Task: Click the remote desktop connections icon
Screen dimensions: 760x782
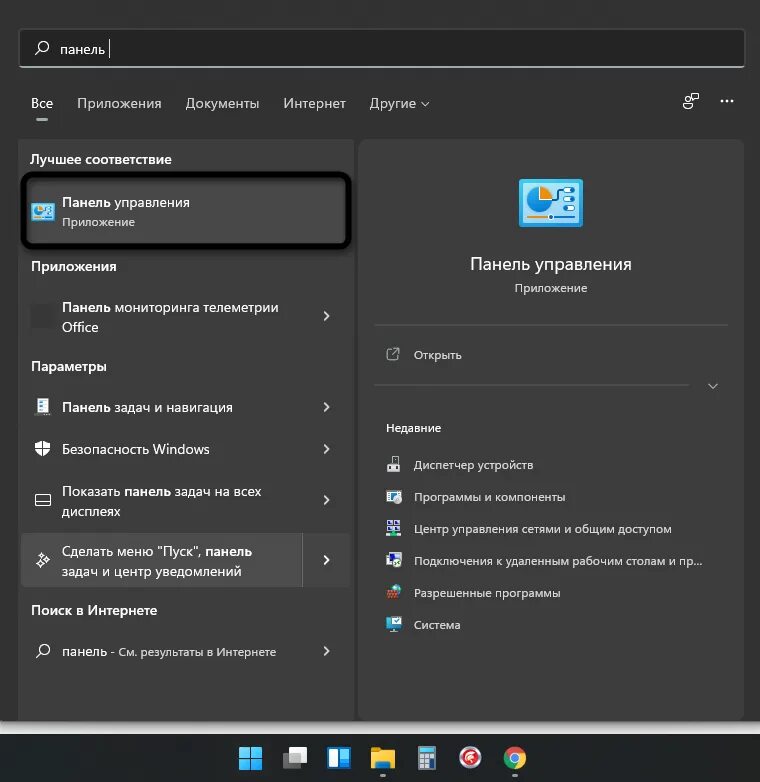Action: tap(393, 560)
